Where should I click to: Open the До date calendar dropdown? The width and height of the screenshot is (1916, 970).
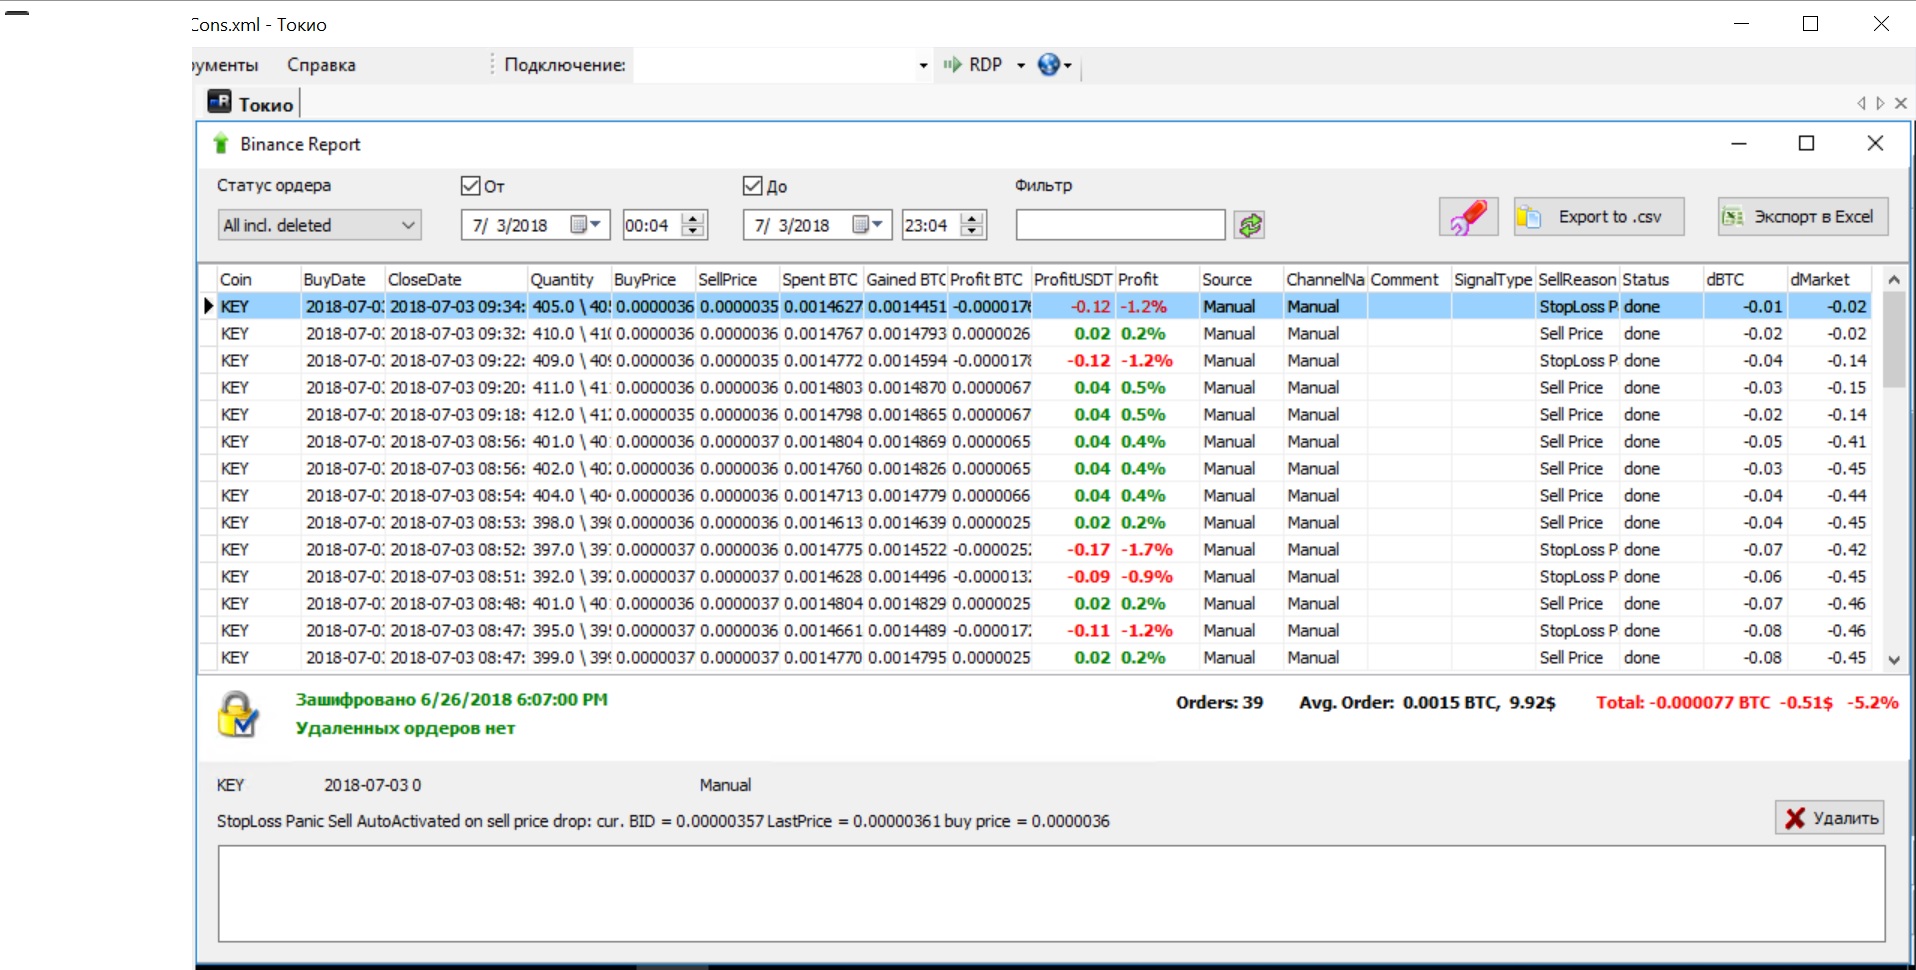click(868, 225)
